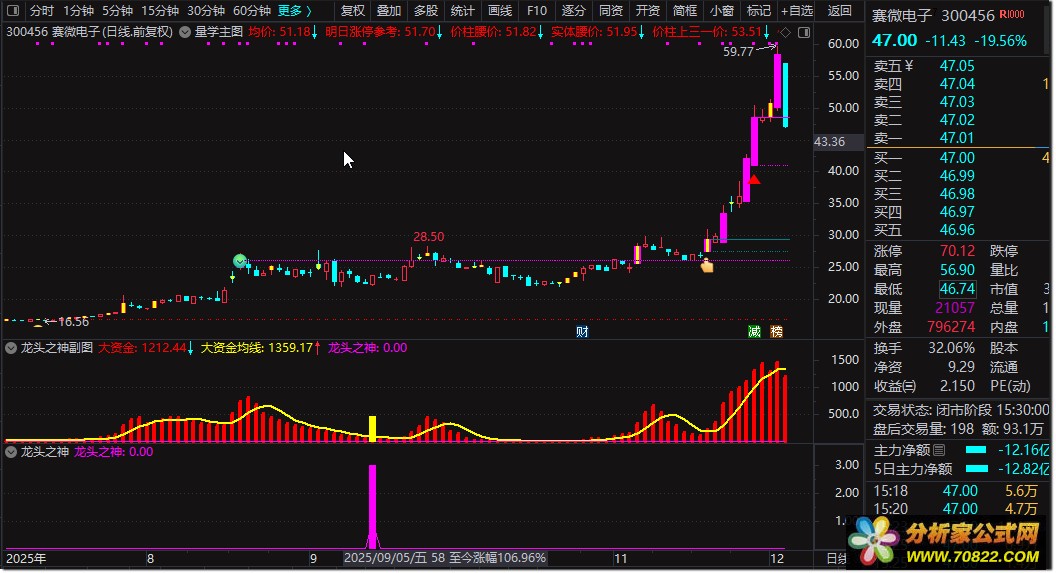Select the 30分钟 period tab
The height and width of the screenshot is (573, 1056).
coord(205,11)
